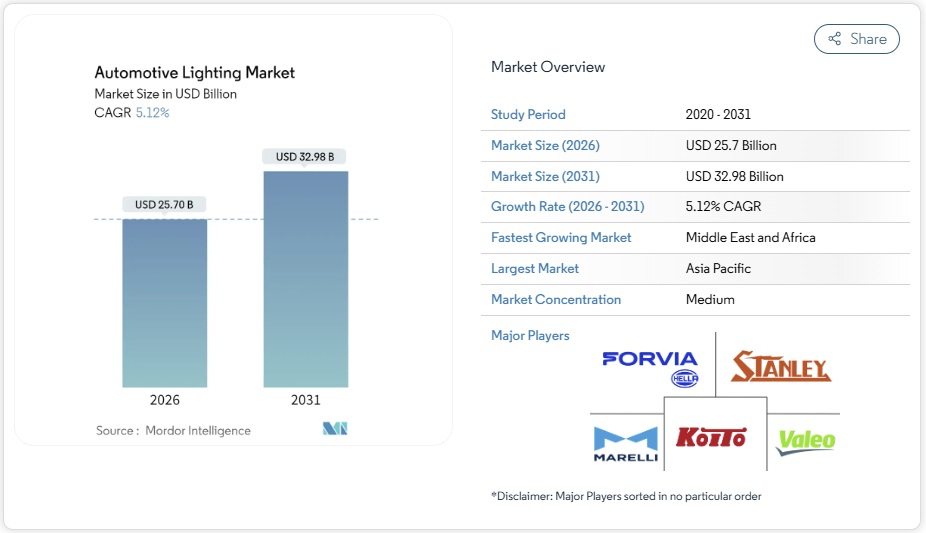Click the Stanley logo
Screen dimensions: 926x533
click(781, 367)
